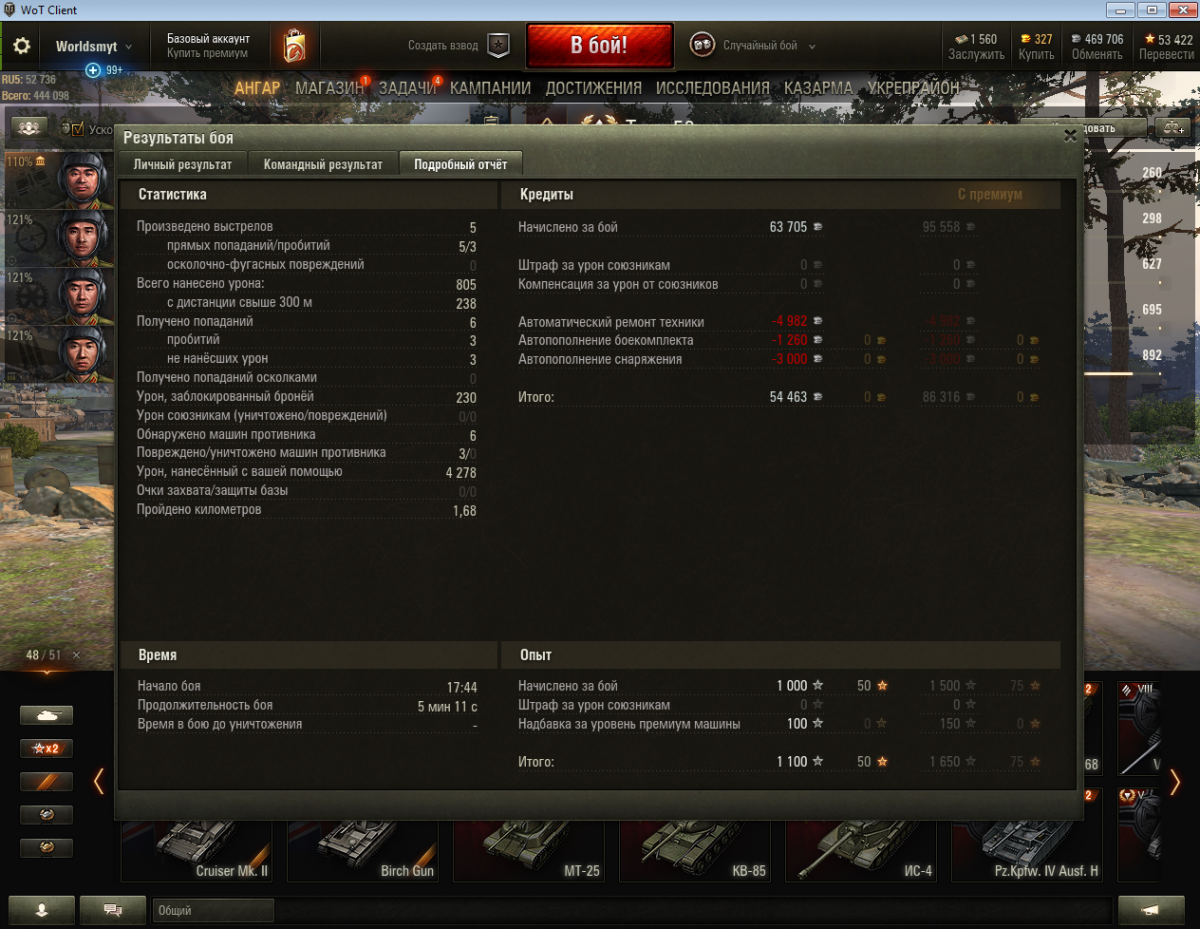Viewport: 1200px width, 929px height.
Task: Open the КАМПАНИИ menu
Action: click(490, 88)
